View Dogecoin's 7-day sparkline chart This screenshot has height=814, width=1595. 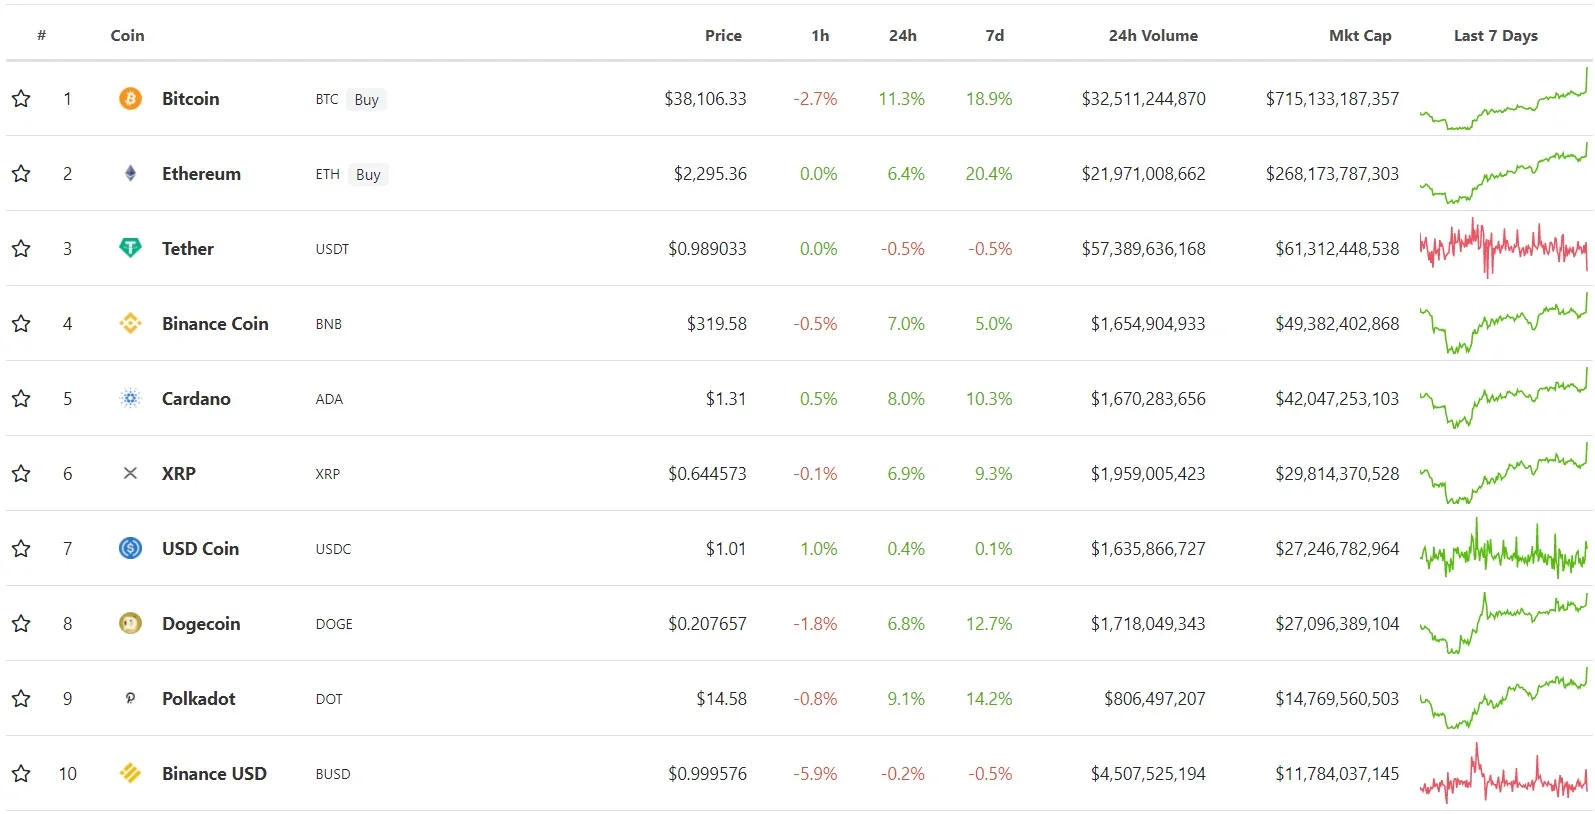click(1504, 623)
